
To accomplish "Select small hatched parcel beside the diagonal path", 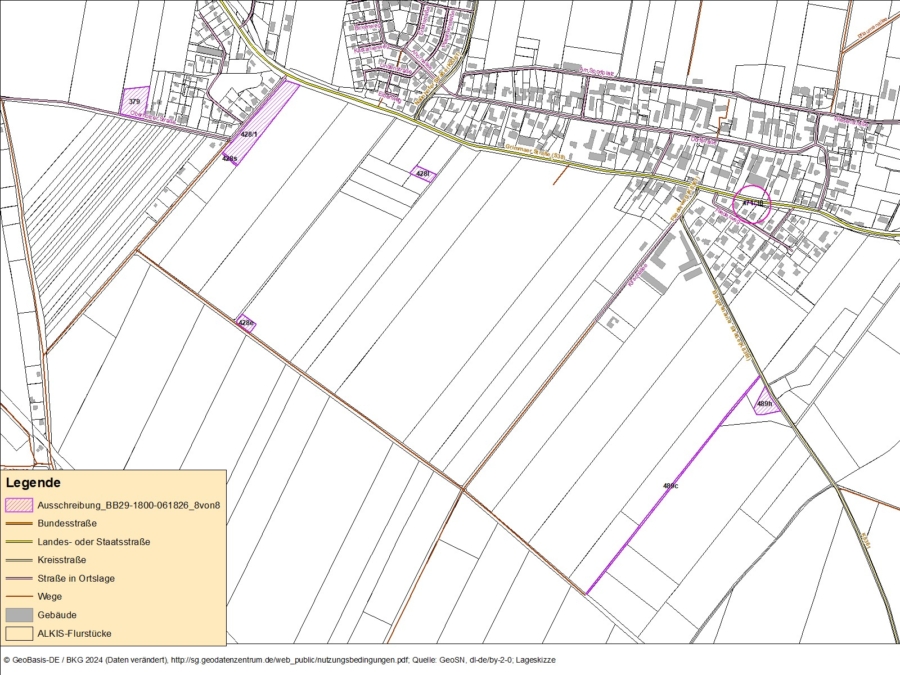I will click(246, 323).
